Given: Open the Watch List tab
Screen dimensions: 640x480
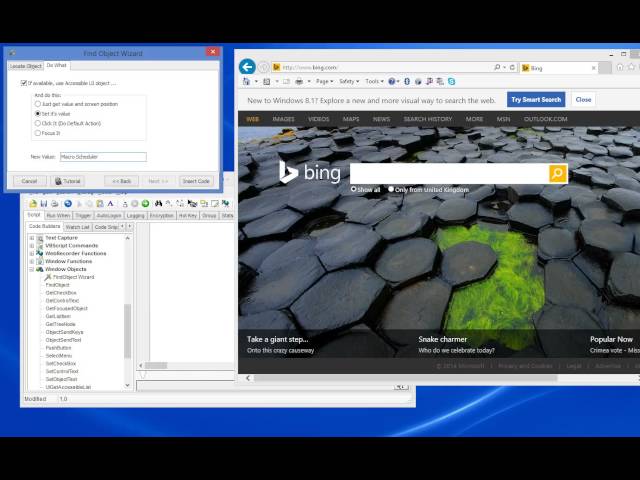Looking at the screenshot, I should pos(77,227).
